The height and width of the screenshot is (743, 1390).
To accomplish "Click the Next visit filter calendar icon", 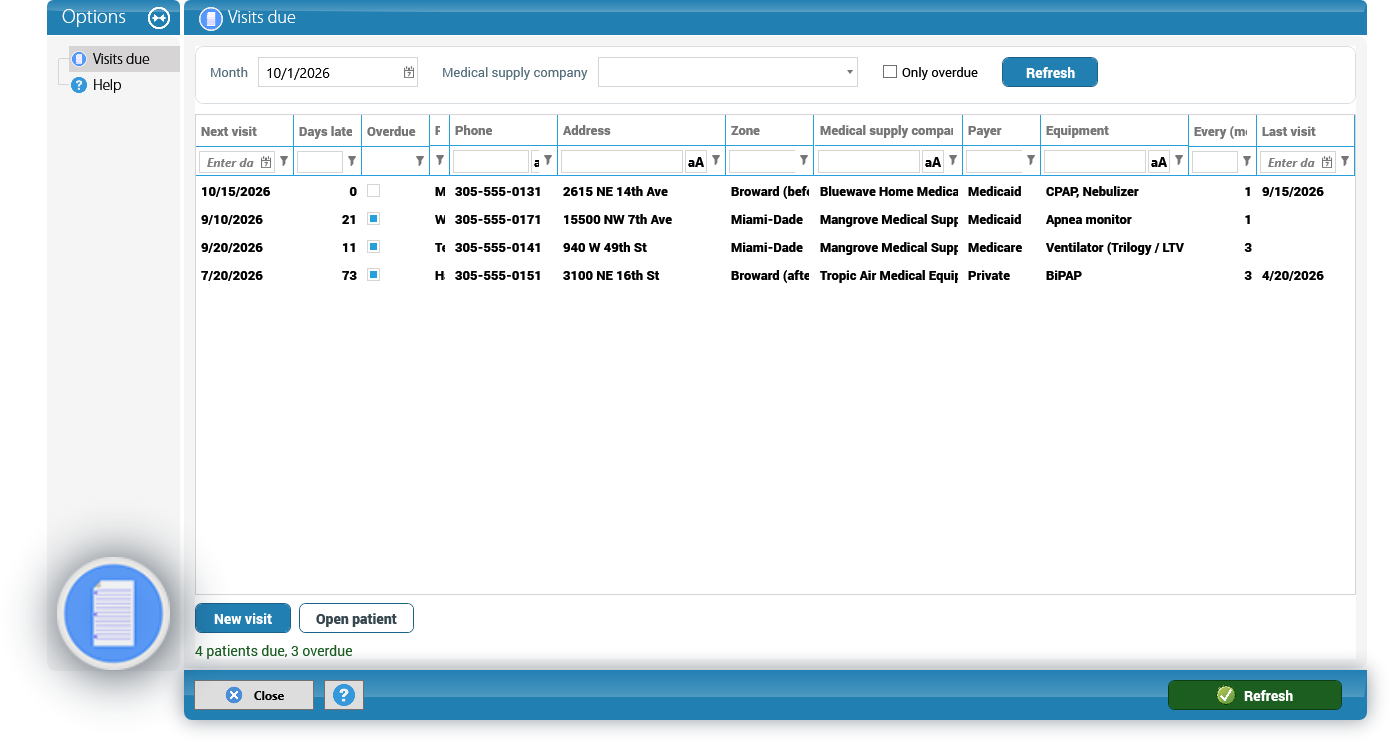I will [x=266, y=162].
